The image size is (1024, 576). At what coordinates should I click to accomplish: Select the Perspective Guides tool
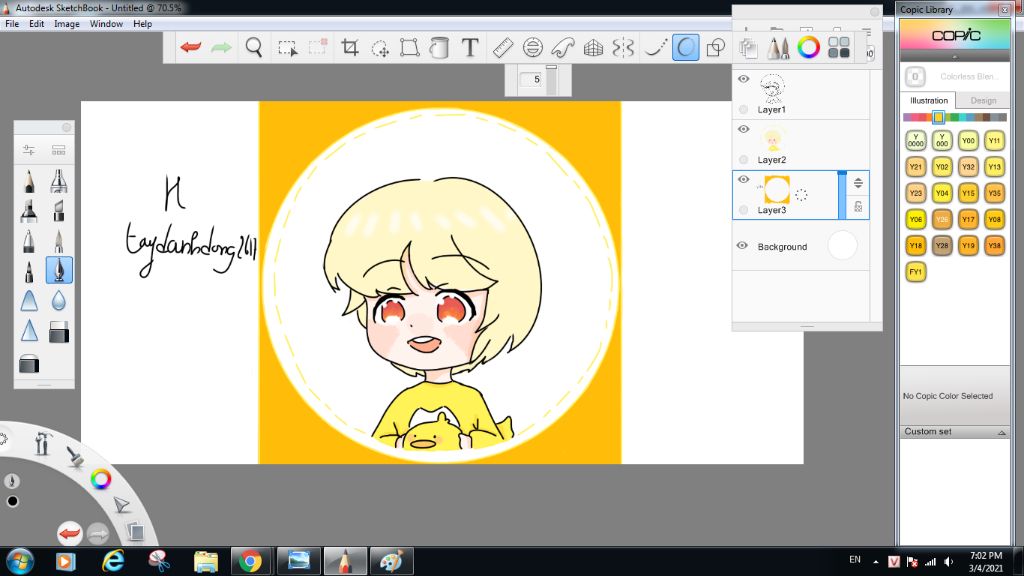pos(593,48)
